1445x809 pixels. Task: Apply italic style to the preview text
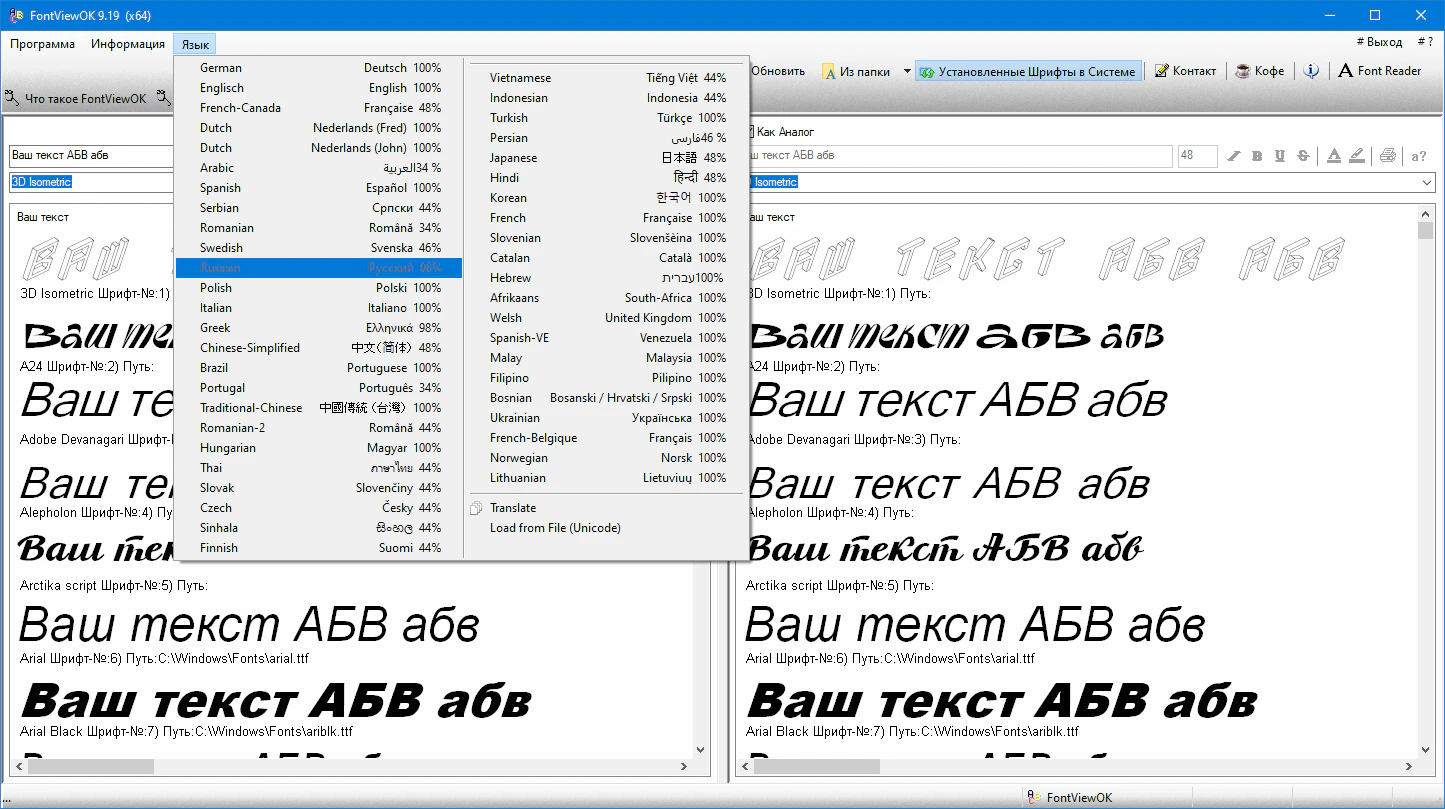(1234, 156)
